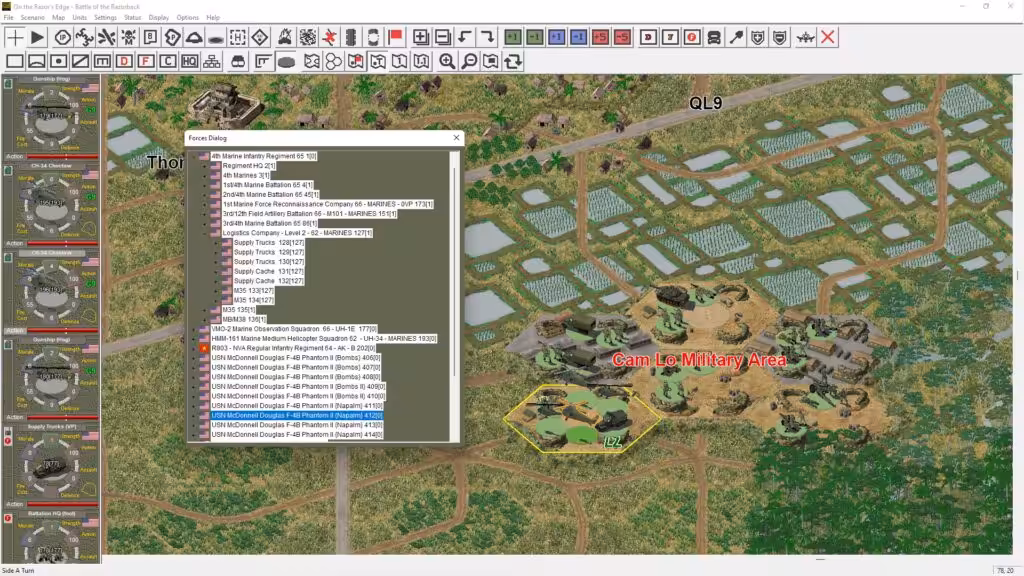Expand VMO-2 Marine Observation Squadron node
Image resolution: width=1024 pixels, height=576 pixels.
[x=193, y=329]
